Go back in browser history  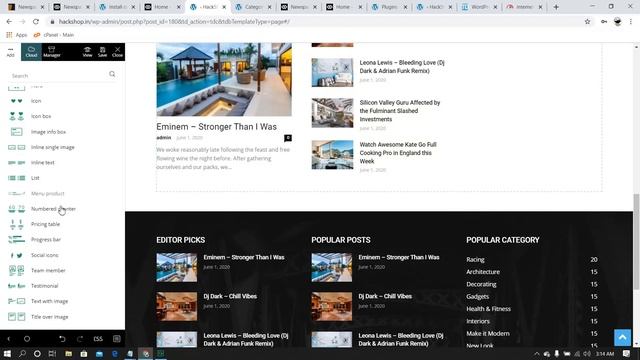pyautogui.click(x=9, y=22)
